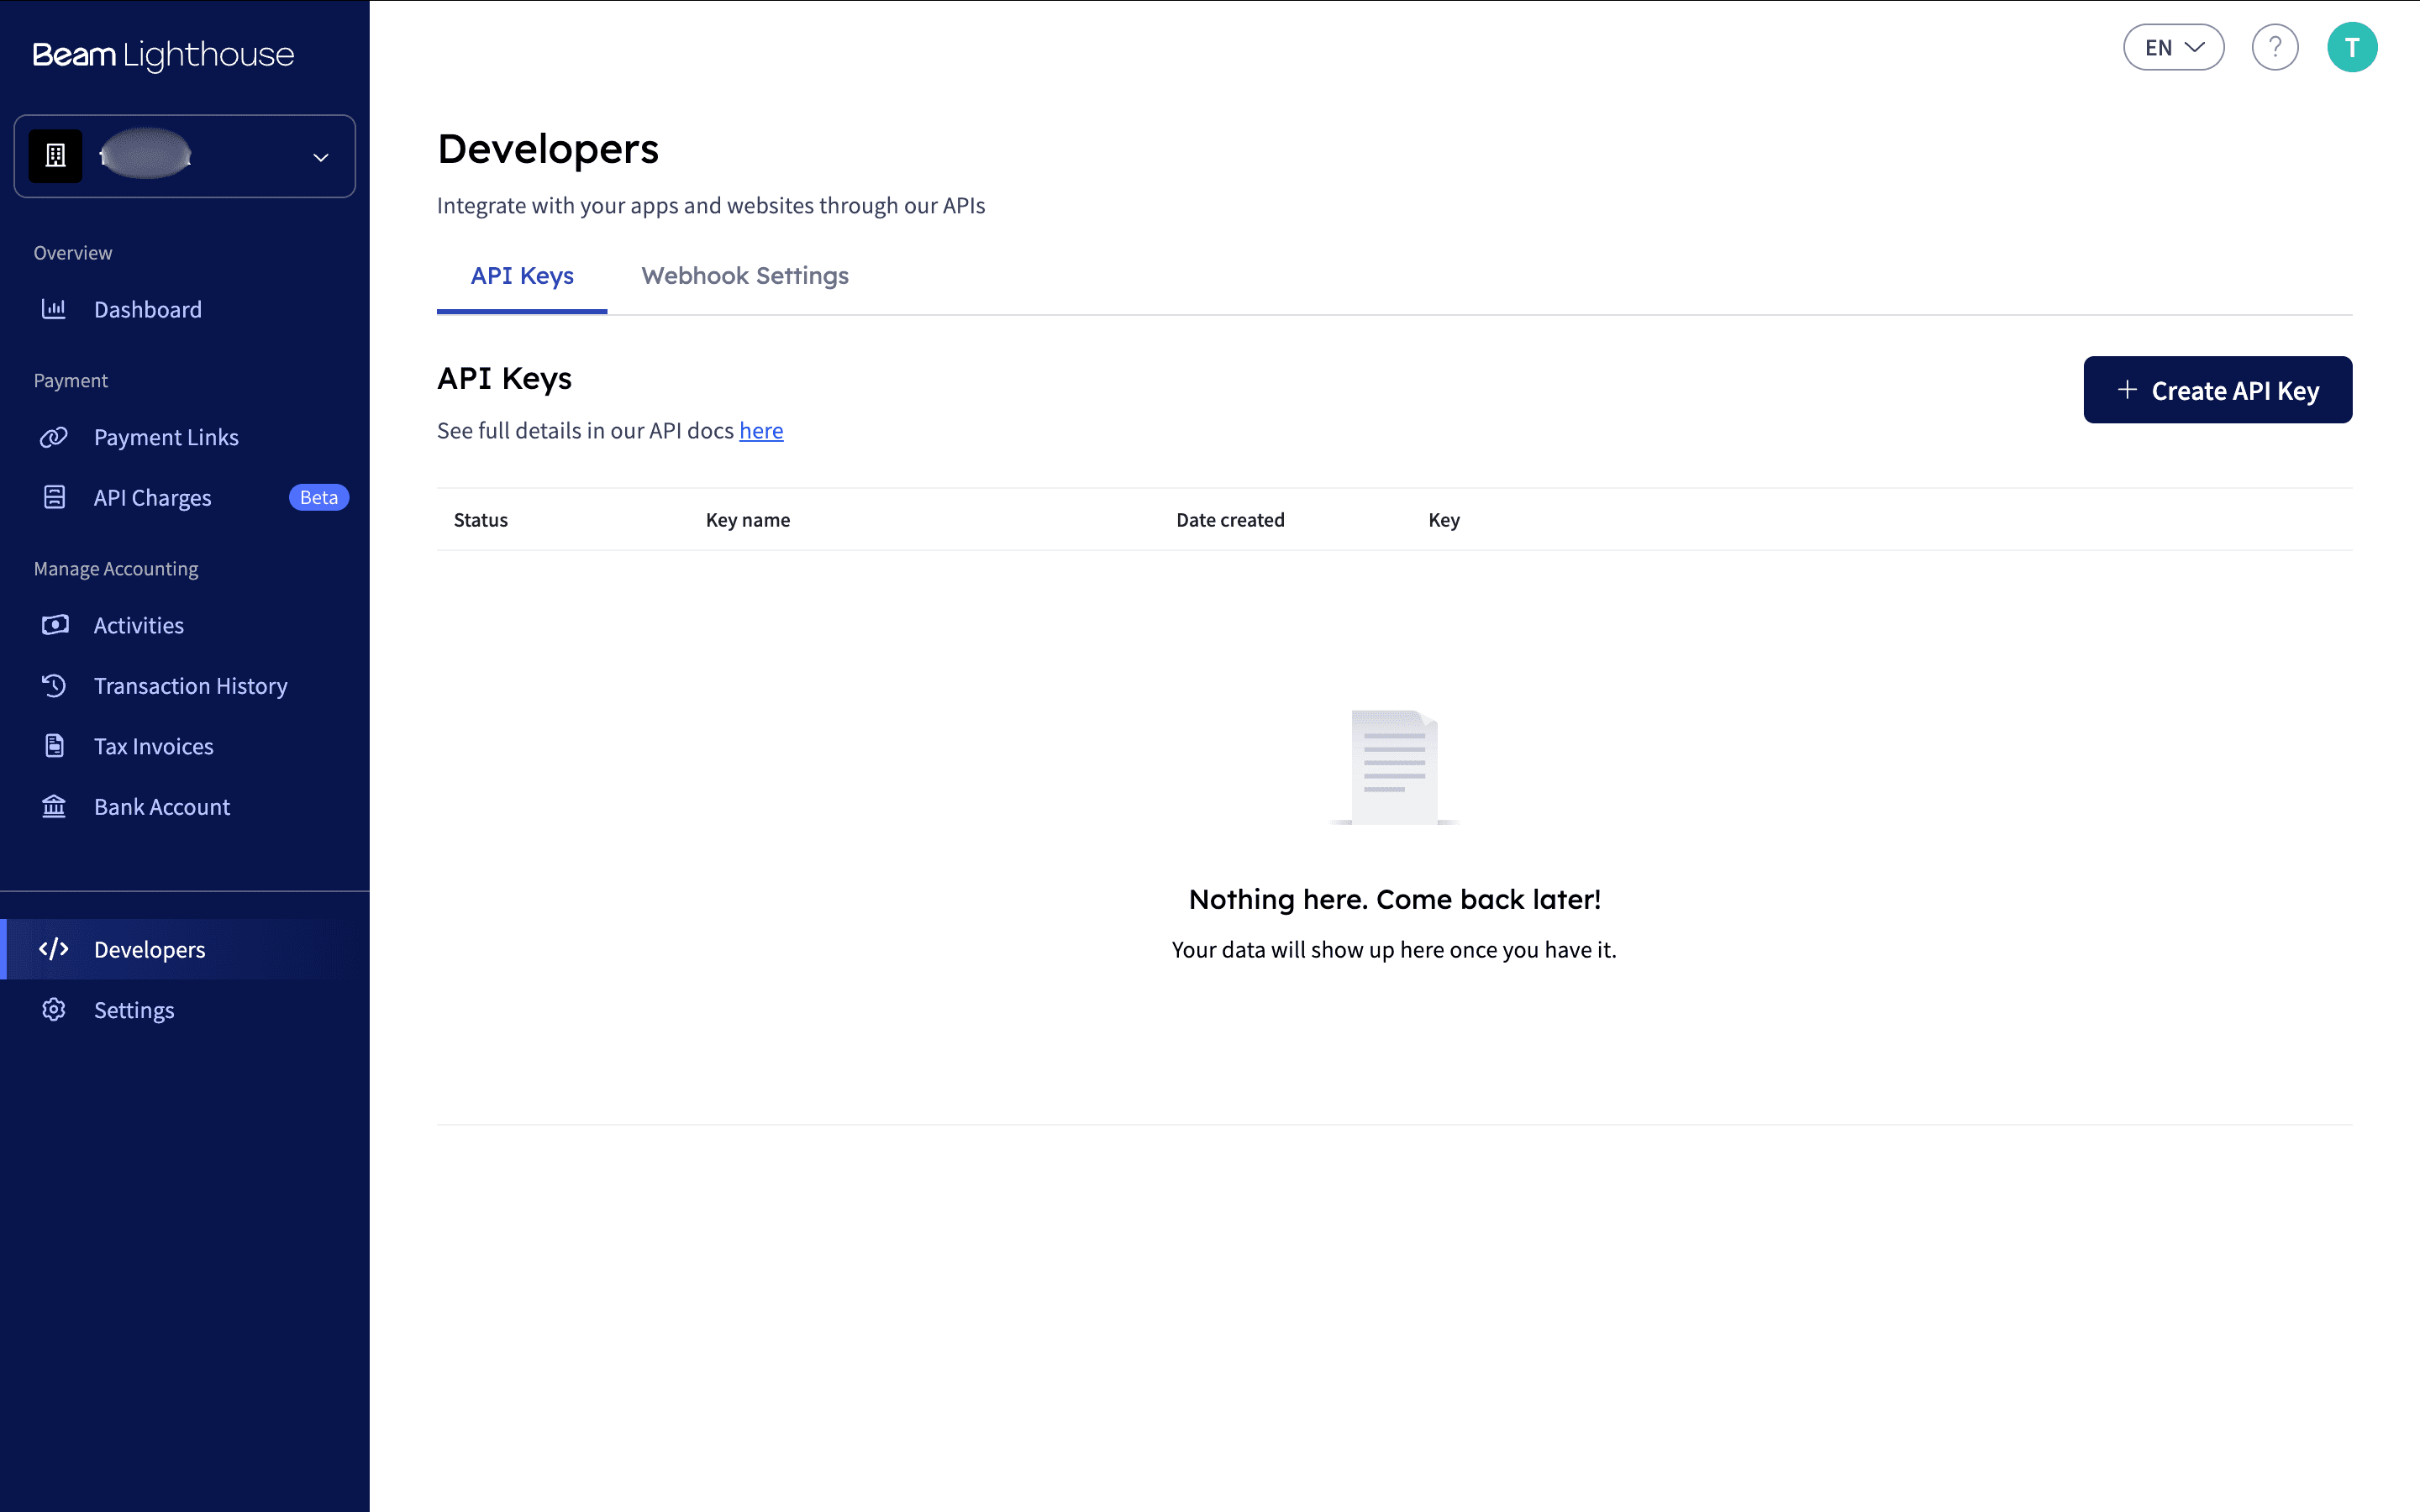Switch to the Webhook Settings tab

tap(745, 276)
